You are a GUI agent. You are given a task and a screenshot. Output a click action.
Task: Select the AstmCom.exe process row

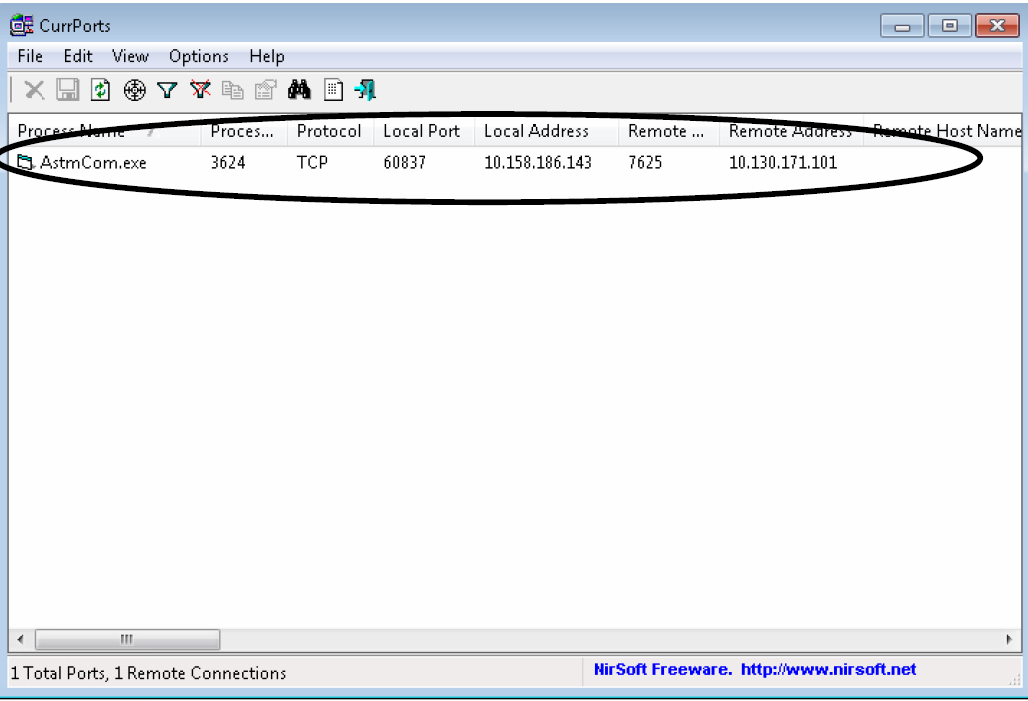(x=515, y=162)
